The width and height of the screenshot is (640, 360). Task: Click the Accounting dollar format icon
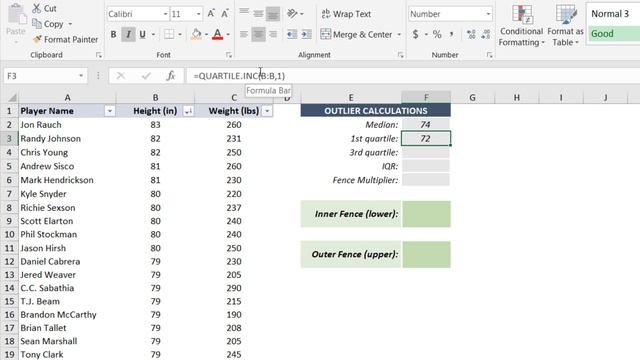point(416,34)
